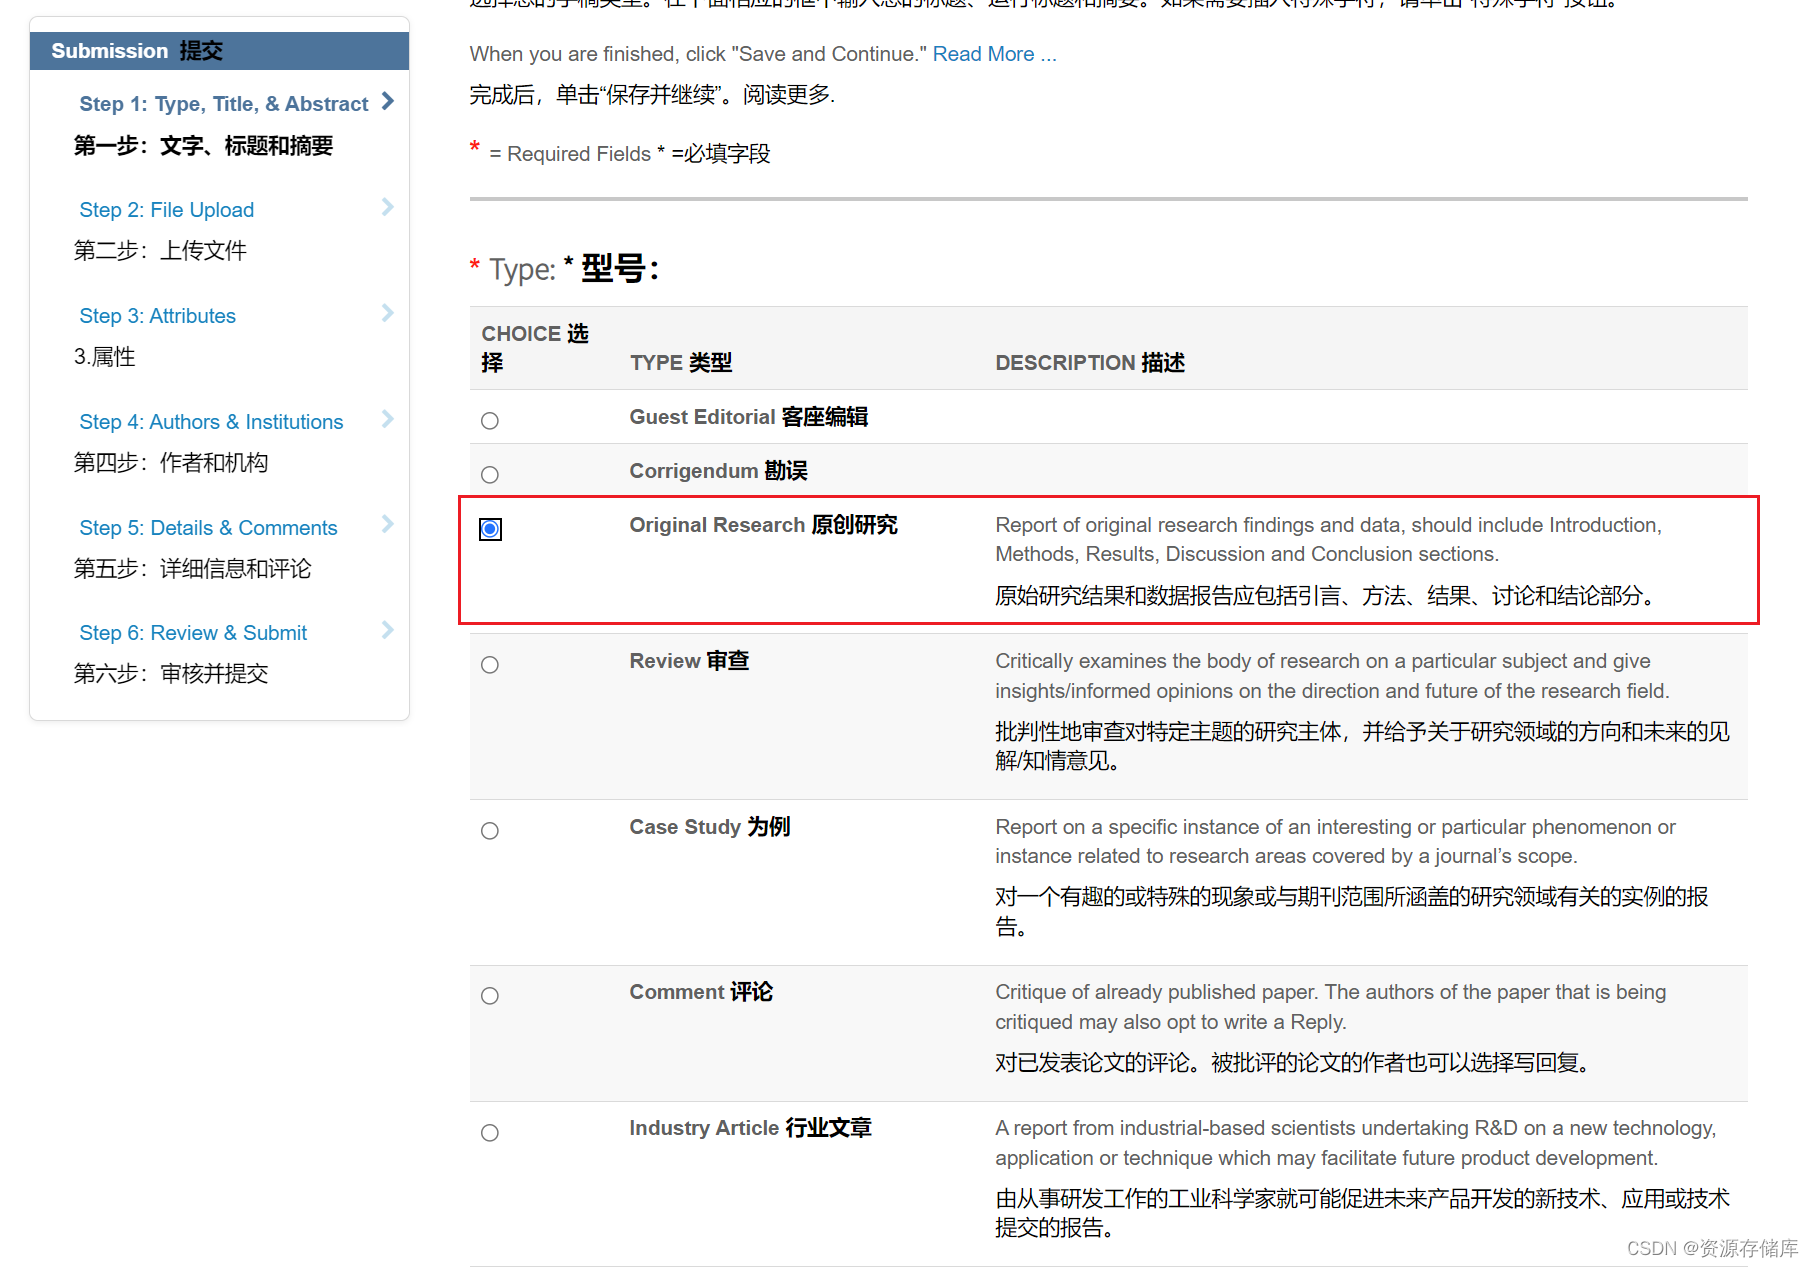Image resolution: width=1814 pixels, height=1267 pixels.
Task: Navigate to Step 4: Authors & Institutions
Action: (211, 421)
